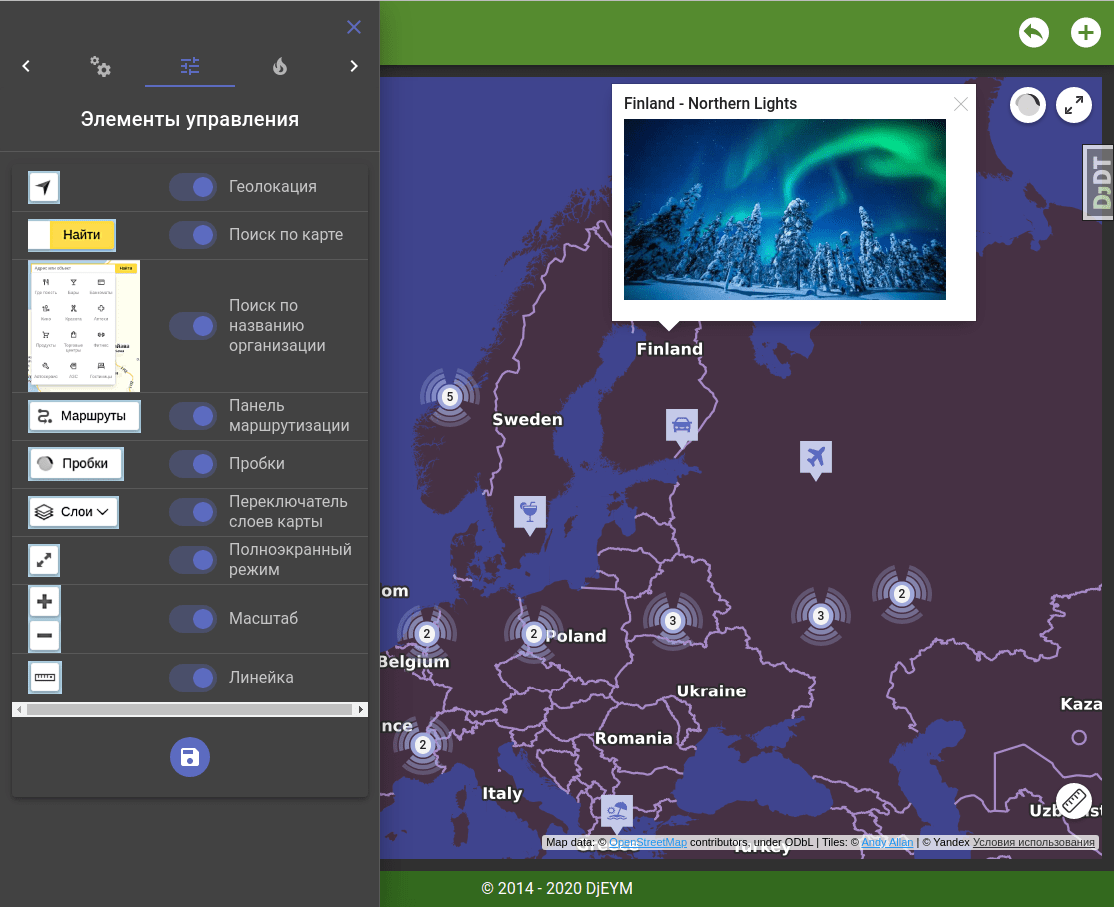Click the zoom plus preview icon

44,602
